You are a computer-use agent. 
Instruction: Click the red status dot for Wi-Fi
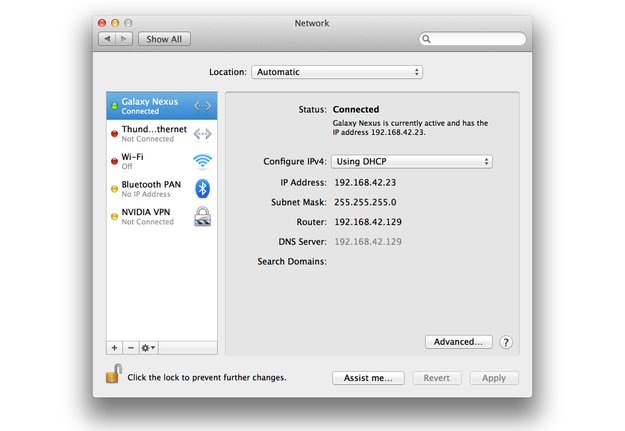pyautogui.click(x=114, y=161)
